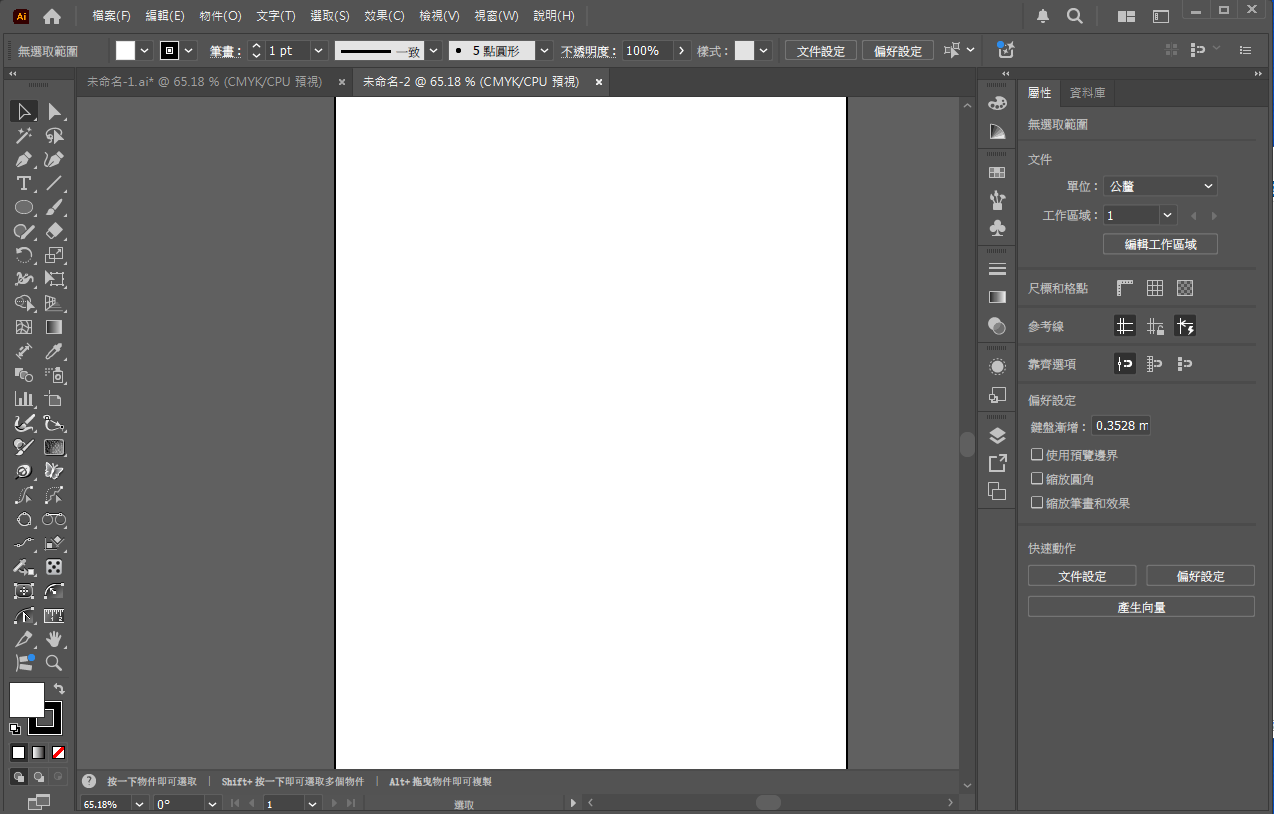The image size is (1274, 814).
Task: Select the Hand tool
Action: [54, 639]
